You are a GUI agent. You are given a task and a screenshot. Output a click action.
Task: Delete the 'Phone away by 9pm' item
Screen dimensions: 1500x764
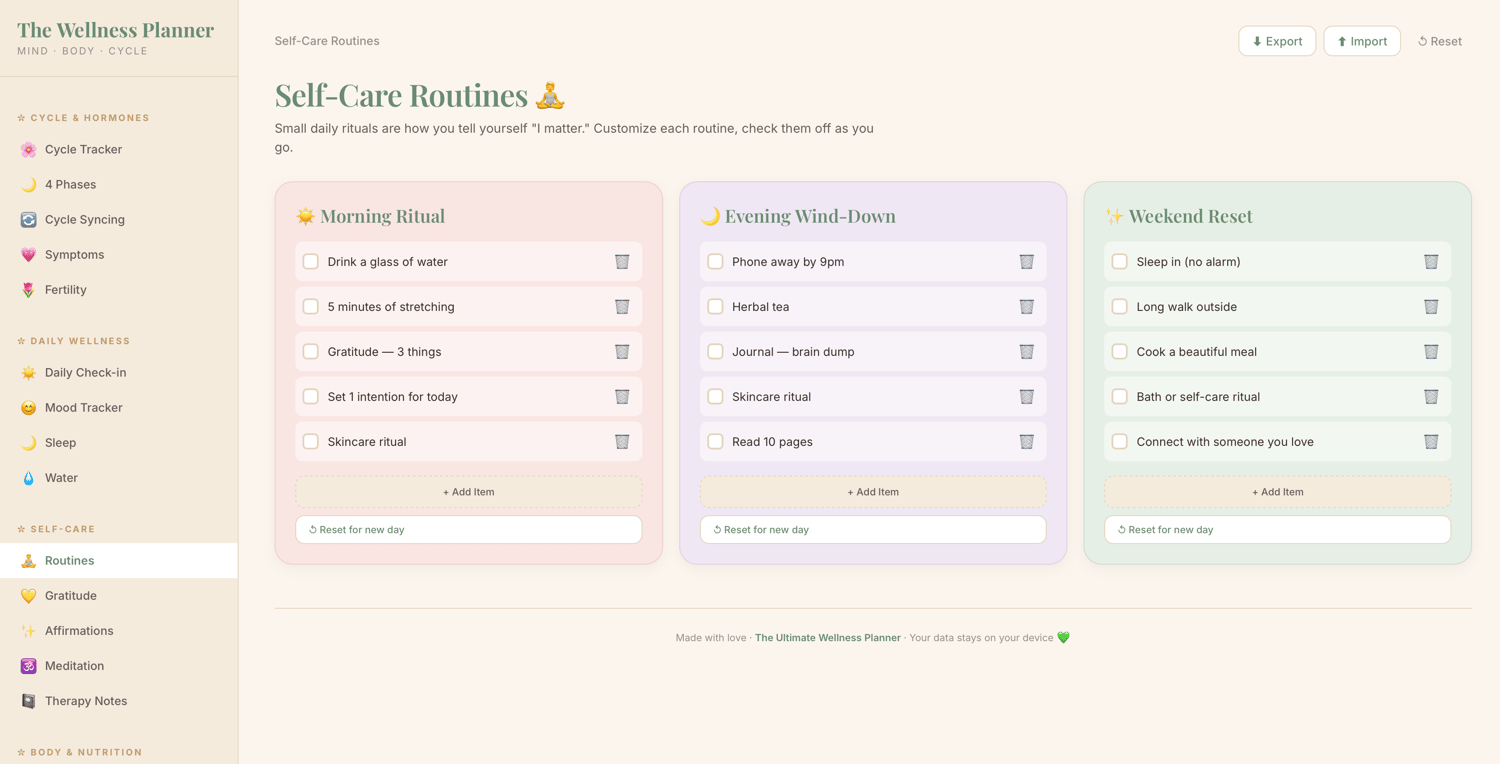tap(1026, 262)
